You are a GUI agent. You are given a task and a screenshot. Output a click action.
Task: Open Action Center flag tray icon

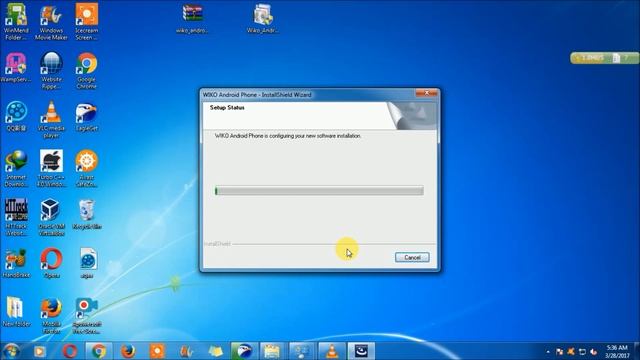560,352
